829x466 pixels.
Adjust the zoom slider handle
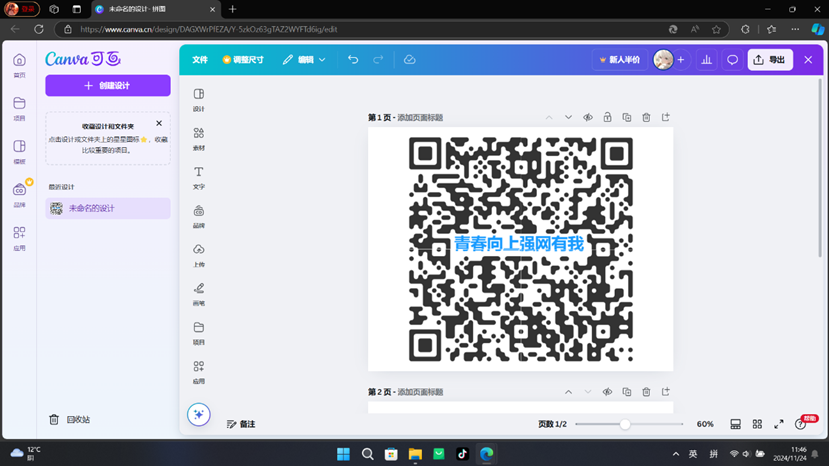[625, 424]
